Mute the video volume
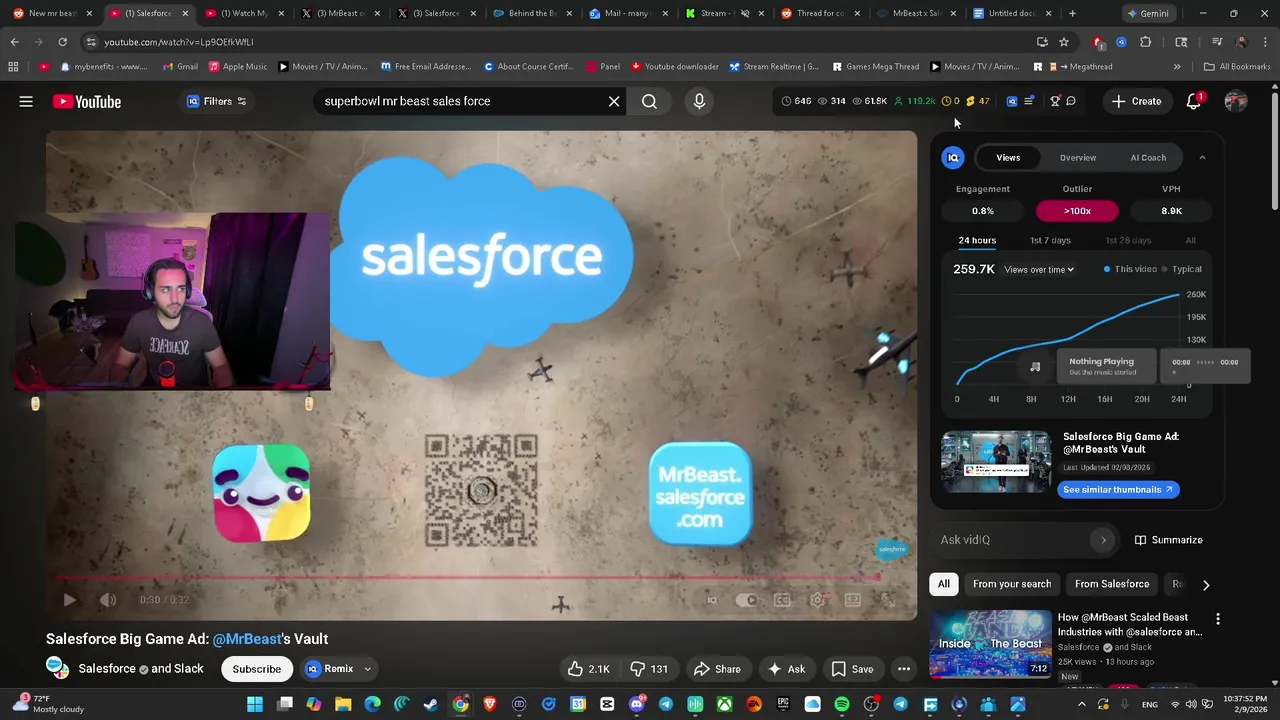The image size is (1280, 720). coord(108,600)
